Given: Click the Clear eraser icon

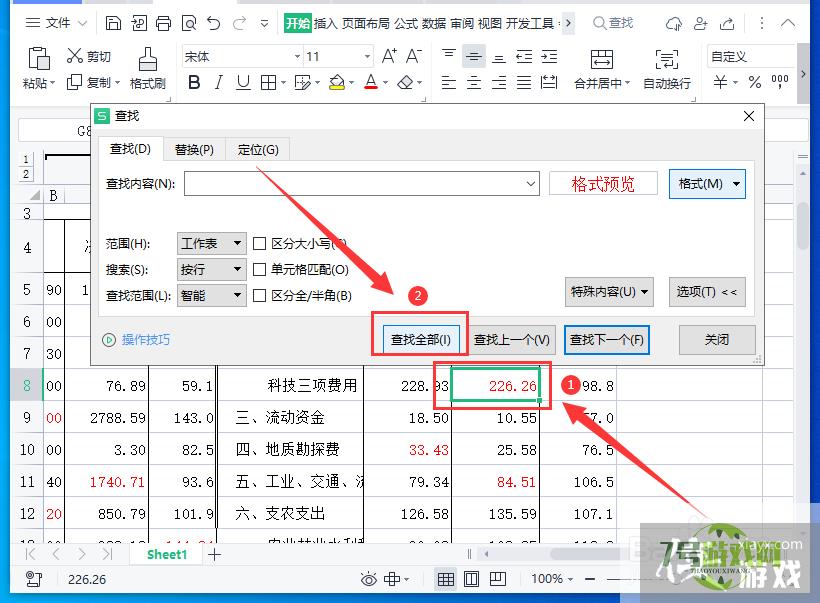Looking at the screenshot, I should pos(405,82).
